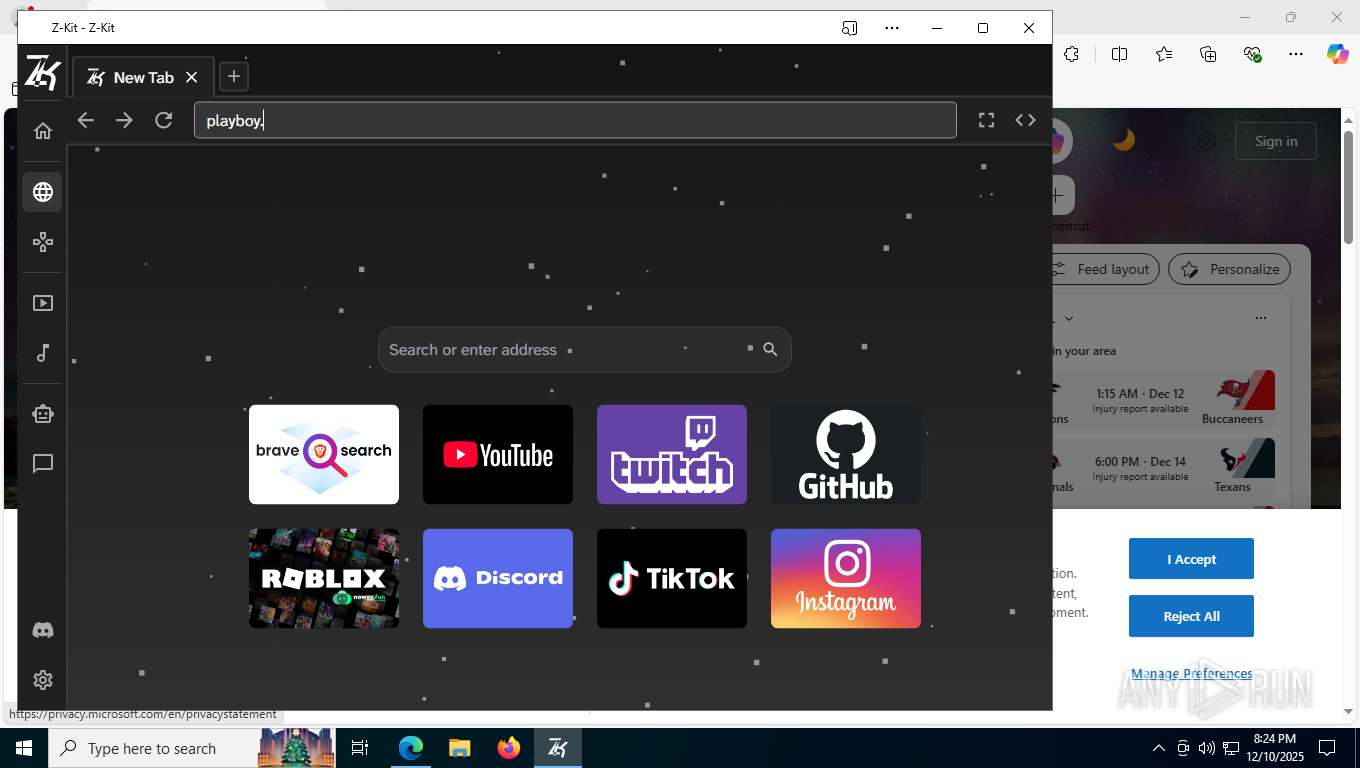Open Copilot icon in Edge toolbar
Viewport: 1360px width, 768px height.
point(1338,54)
